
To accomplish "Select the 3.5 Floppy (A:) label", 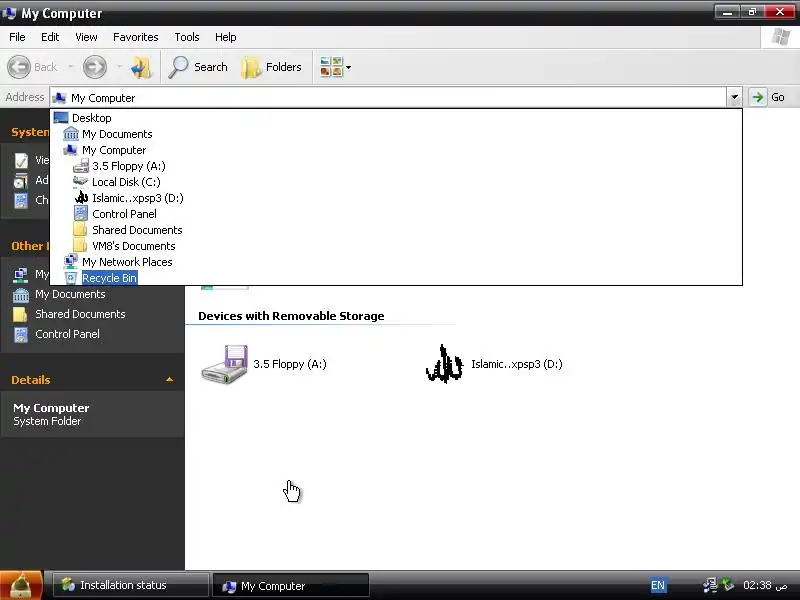I will coord(290,364).
